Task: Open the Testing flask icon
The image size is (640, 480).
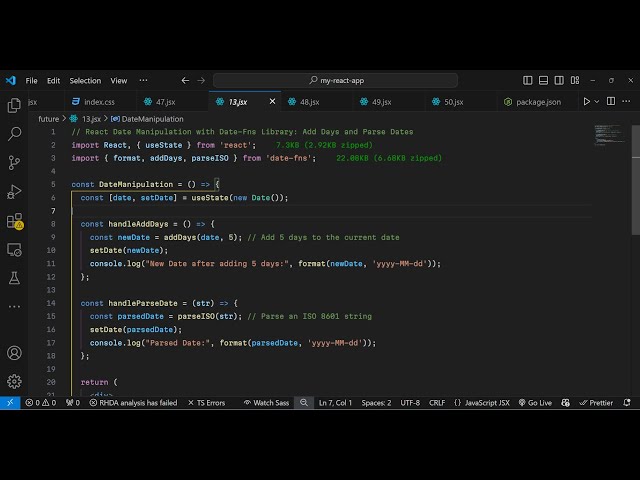Action: tap(14, 277)
